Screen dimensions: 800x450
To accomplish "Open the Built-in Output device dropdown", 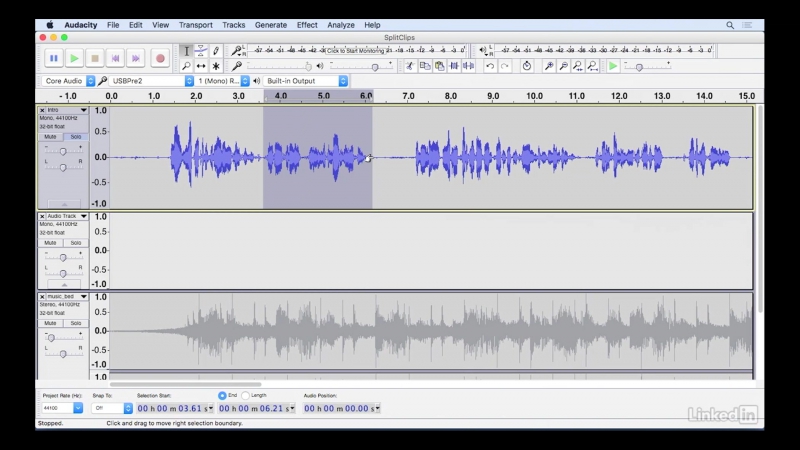I will pyautogui.click(x=306, y=81).
